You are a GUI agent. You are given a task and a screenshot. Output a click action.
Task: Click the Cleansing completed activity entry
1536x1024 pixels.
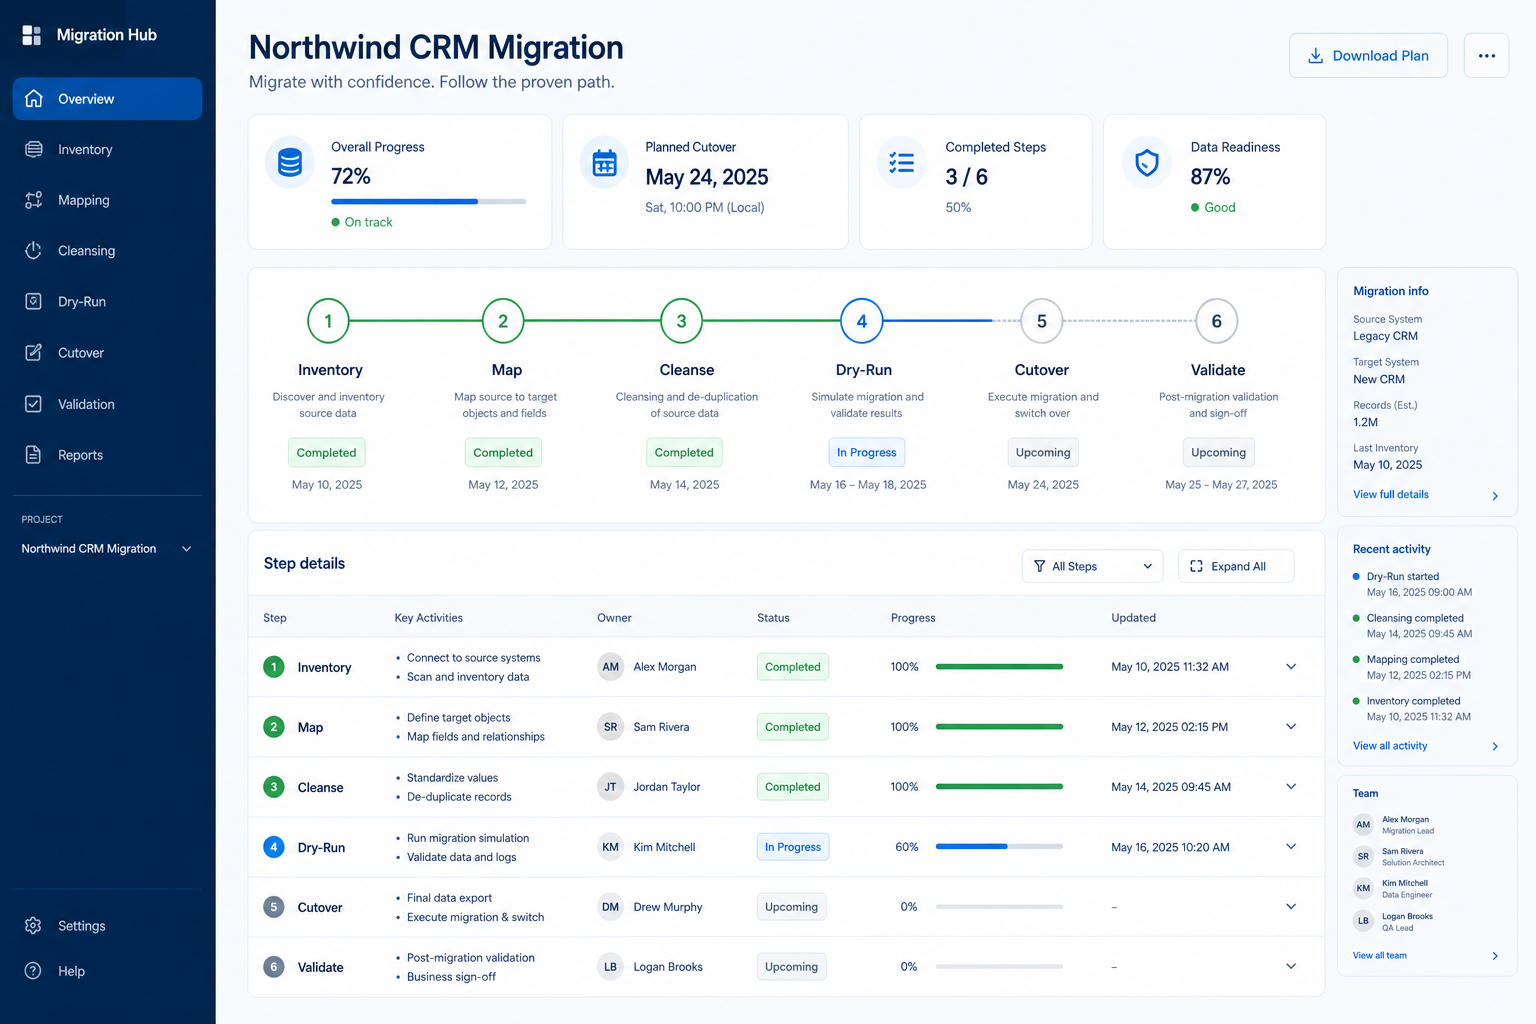pos(1412,626)
